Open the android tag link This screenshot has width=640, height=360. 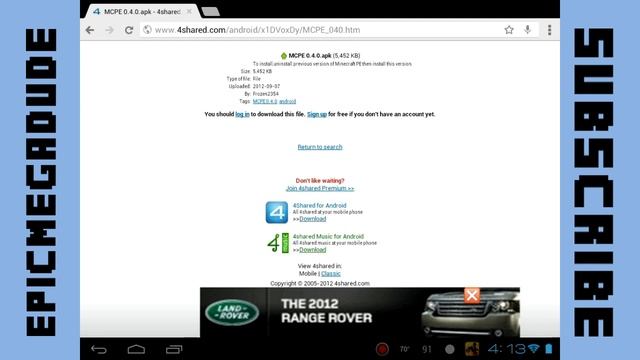point(287,101)
